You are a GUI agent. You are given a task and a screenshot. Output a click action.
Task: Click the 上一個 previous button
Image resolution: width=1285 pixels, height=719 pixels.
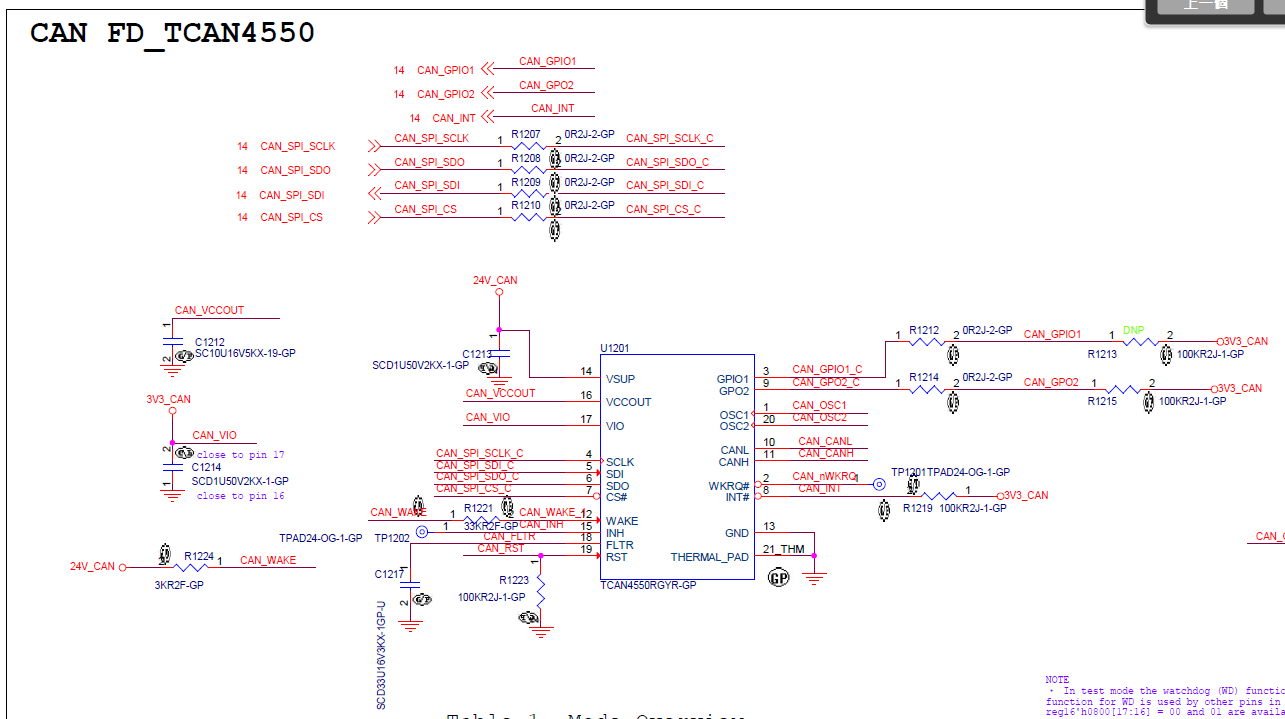pyautogui.click(x=1205, y=5)
